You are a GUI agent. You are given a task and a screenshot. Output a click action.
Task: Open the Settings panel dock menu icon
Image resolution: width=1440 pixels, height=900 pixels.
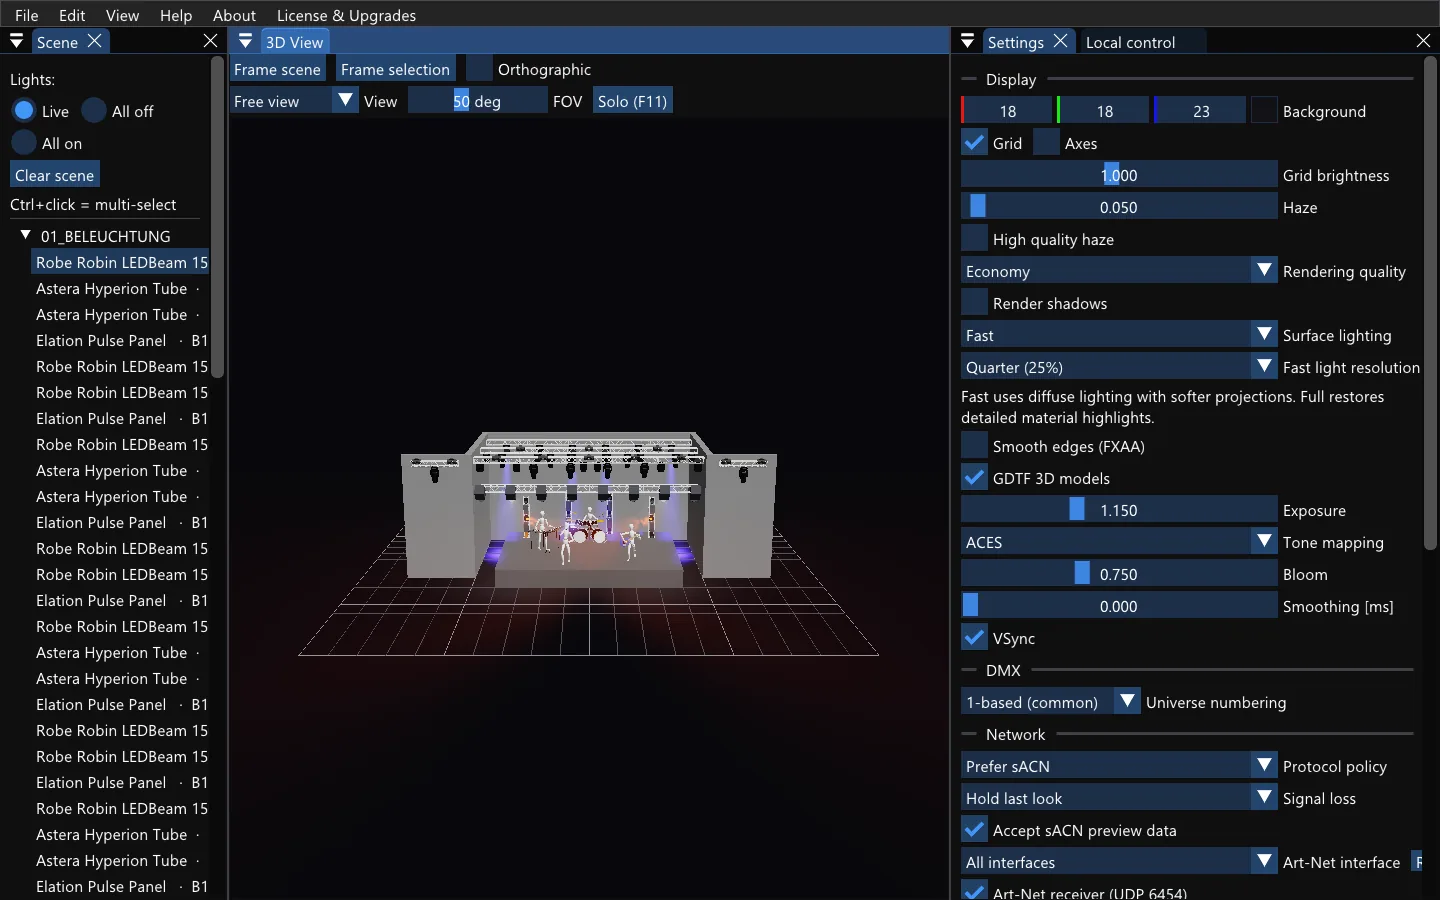967,41
